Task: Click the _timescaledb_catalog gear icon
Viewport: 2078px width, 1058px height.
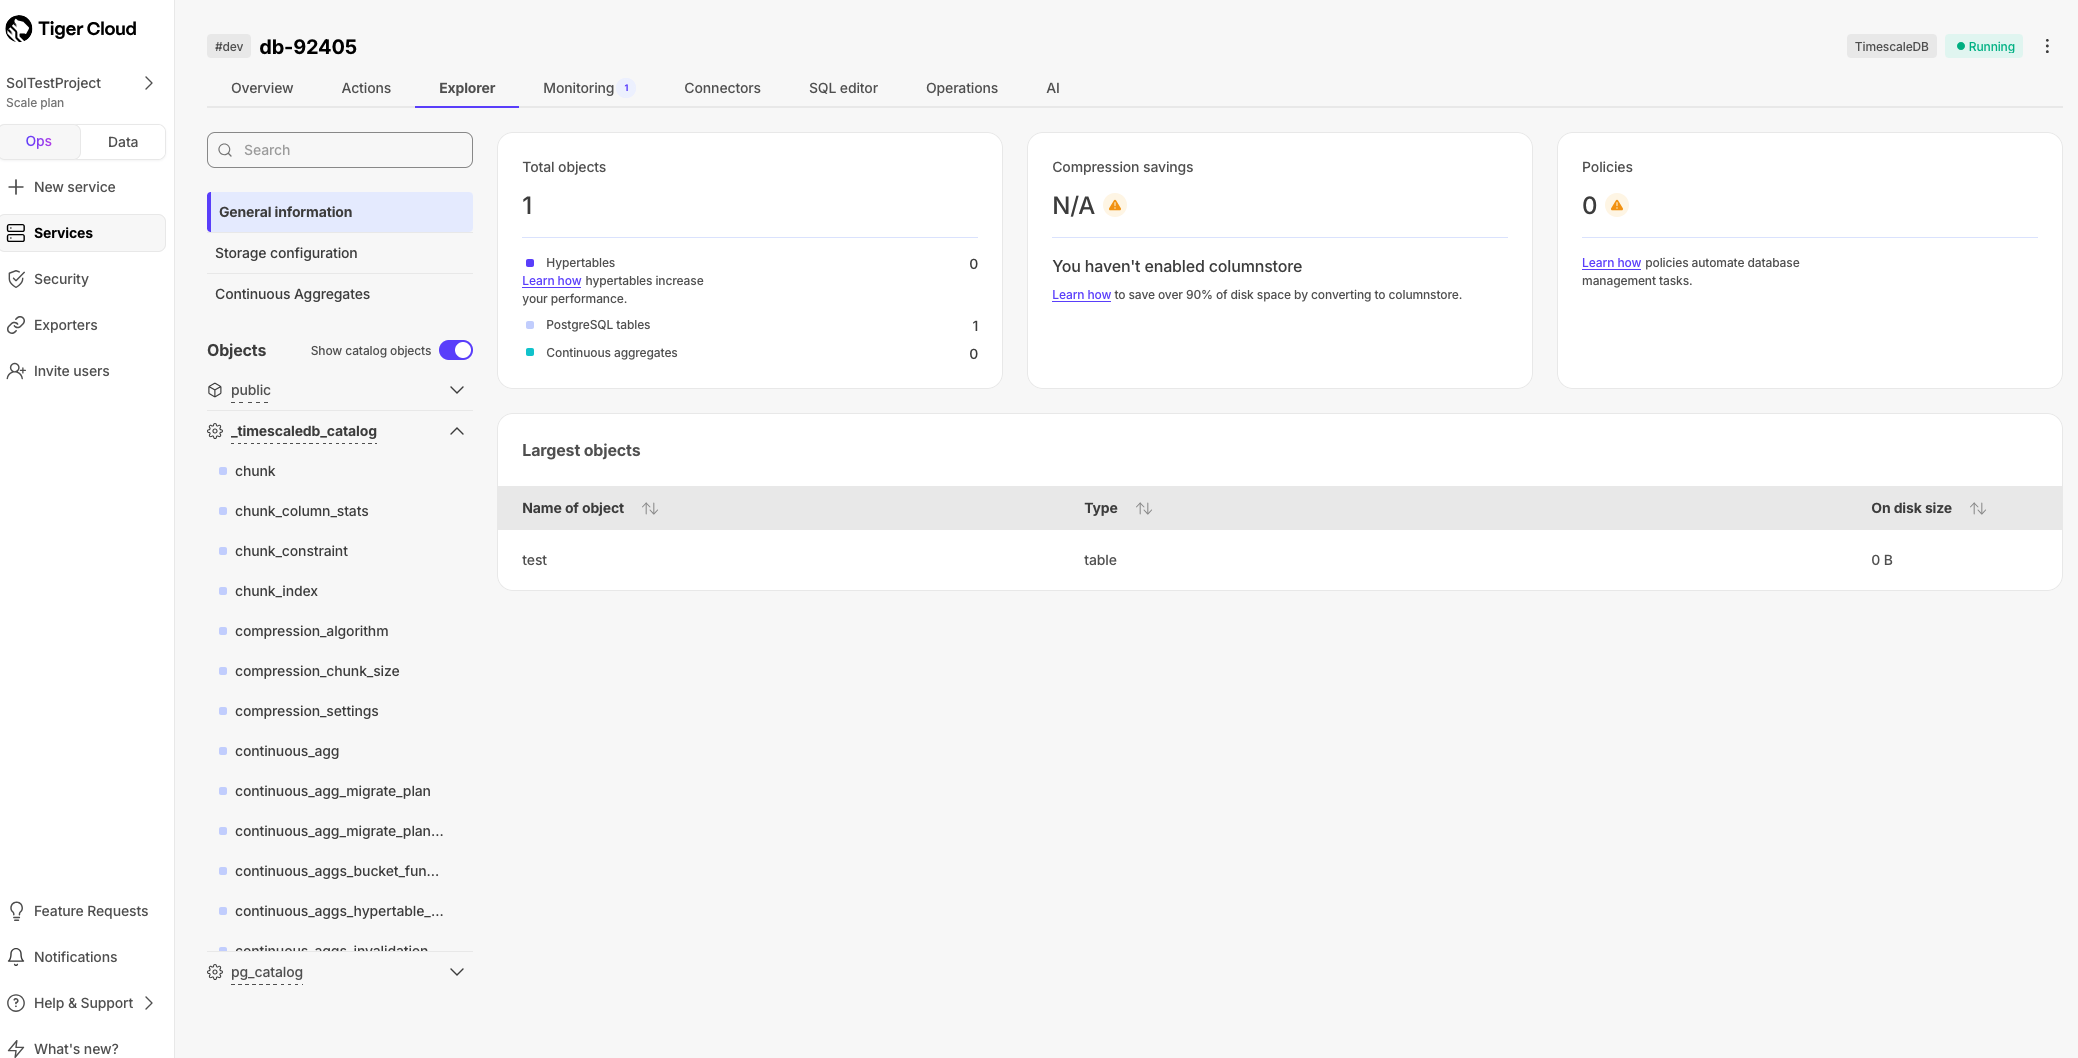Action: 215,431
